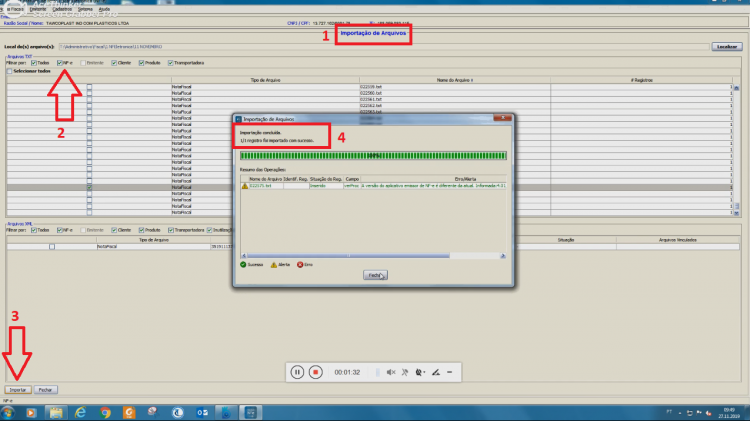Open the recorder pen annotation tool
Screen dimensions: 750x421
[x=436, y=372]
